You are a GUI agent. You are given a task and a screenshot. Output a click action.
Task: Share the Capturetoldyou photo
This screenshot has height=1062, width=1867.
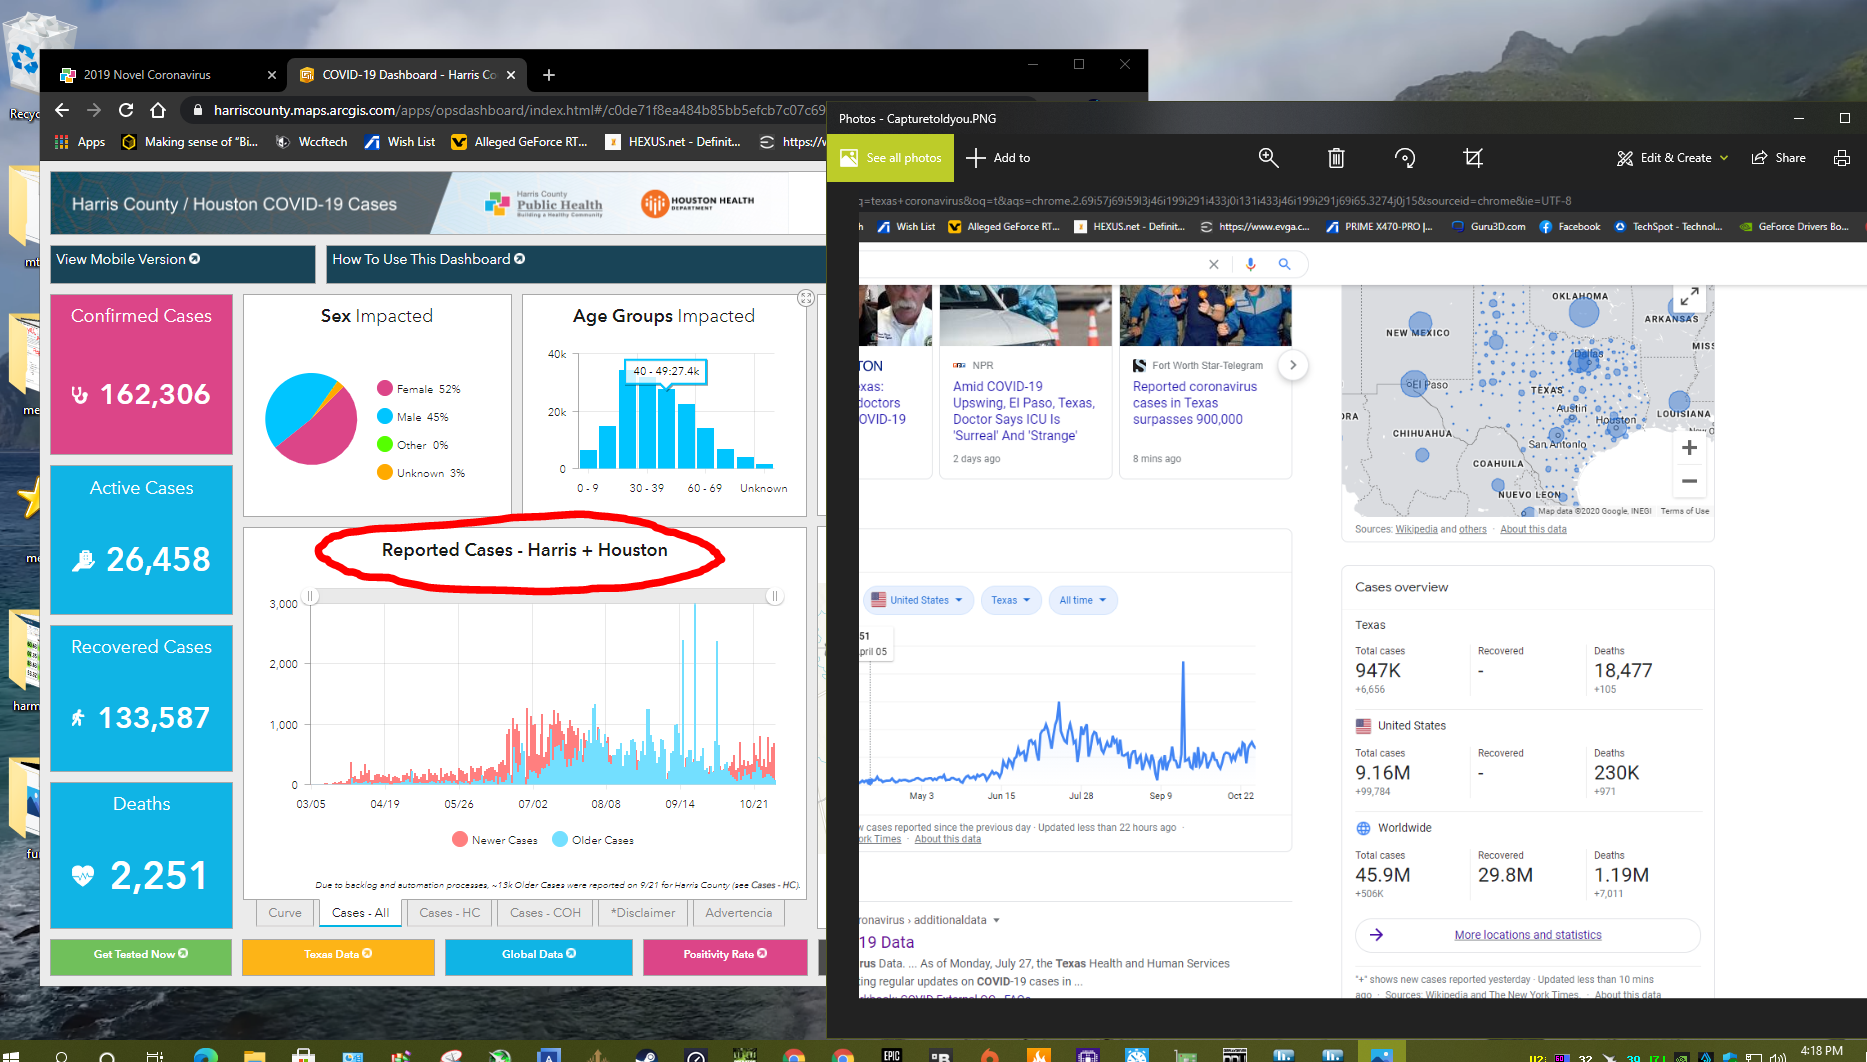[1778, 158]
